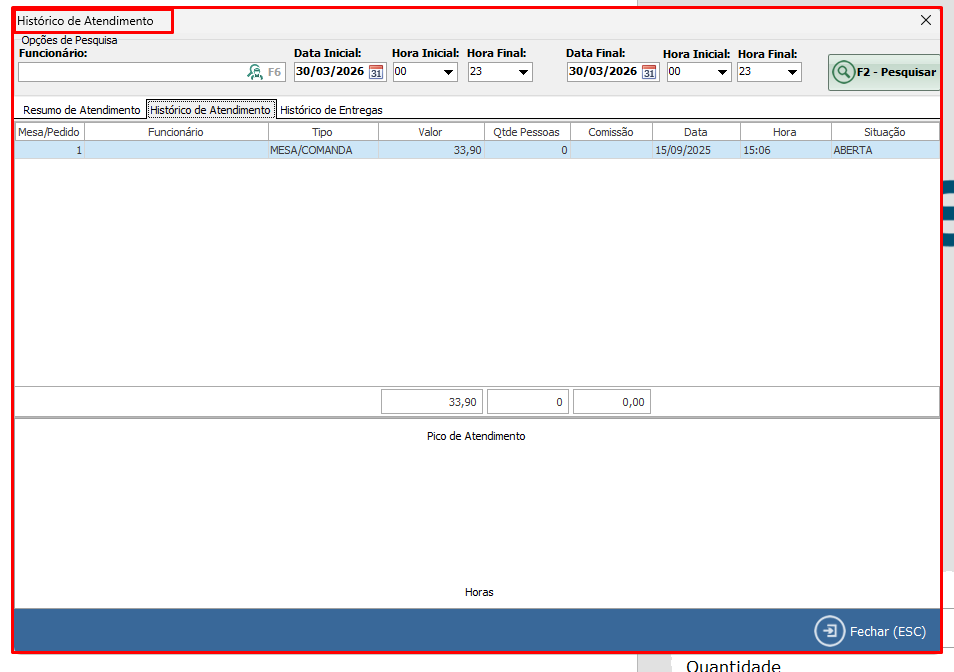This screenshot has height=672, width=954.
Task: Open the Histórico de Entregas tab
Action: 331,110
